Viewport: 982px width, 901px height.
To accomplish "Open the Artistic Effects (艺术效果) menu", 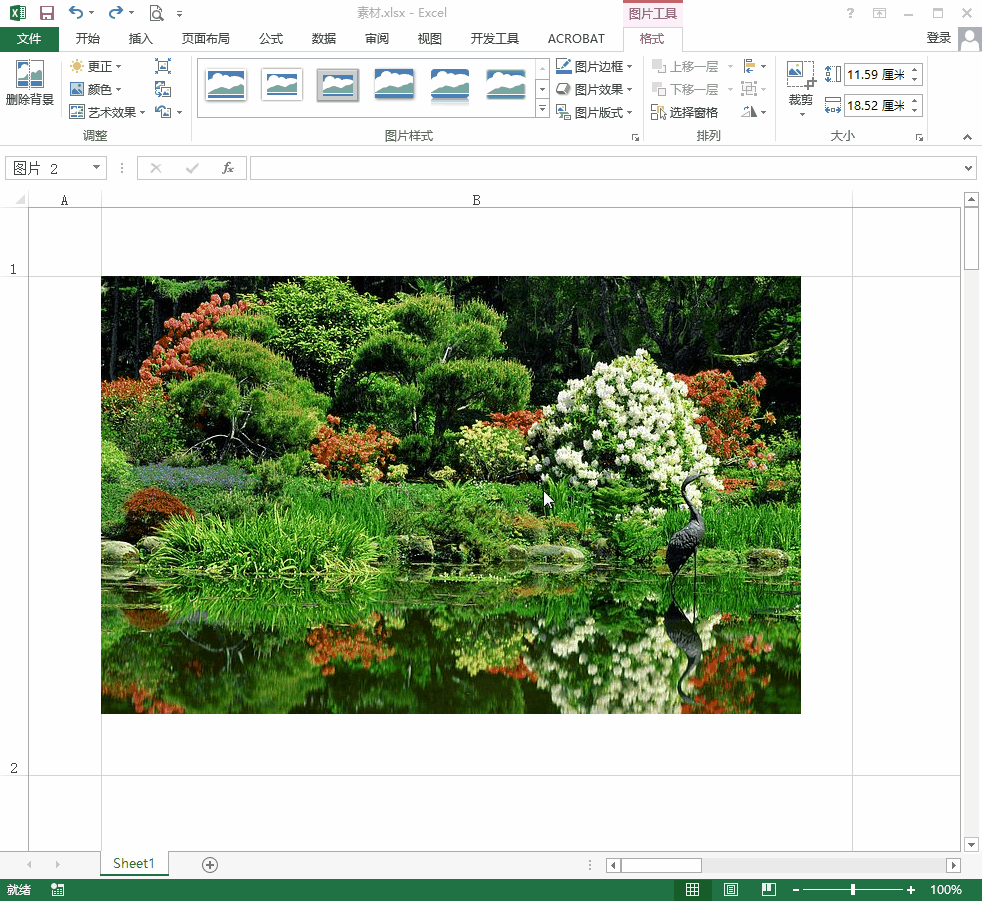I will pyautogui.click(x=107, y=112).
